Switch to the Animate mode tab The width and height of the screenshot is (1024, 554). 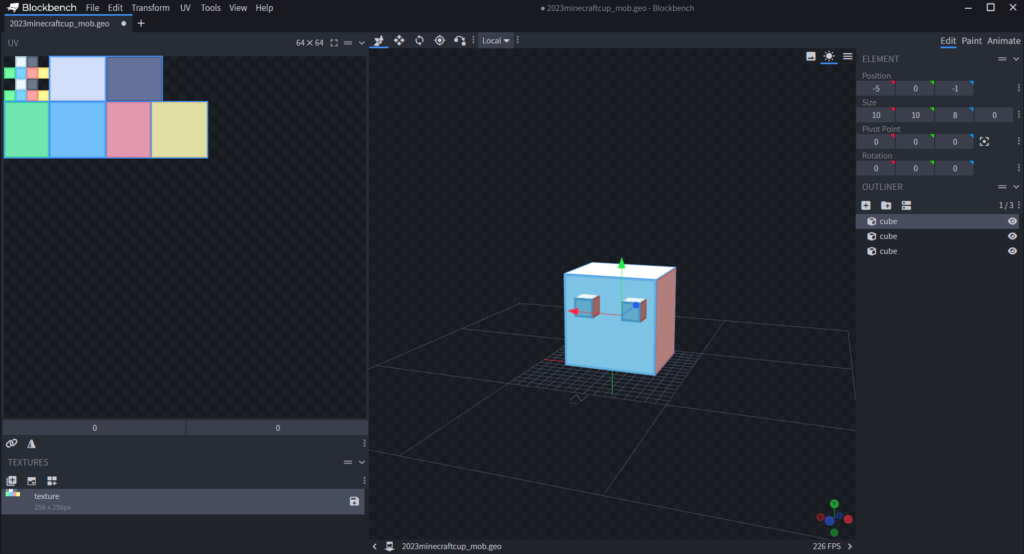(1004, 41)
